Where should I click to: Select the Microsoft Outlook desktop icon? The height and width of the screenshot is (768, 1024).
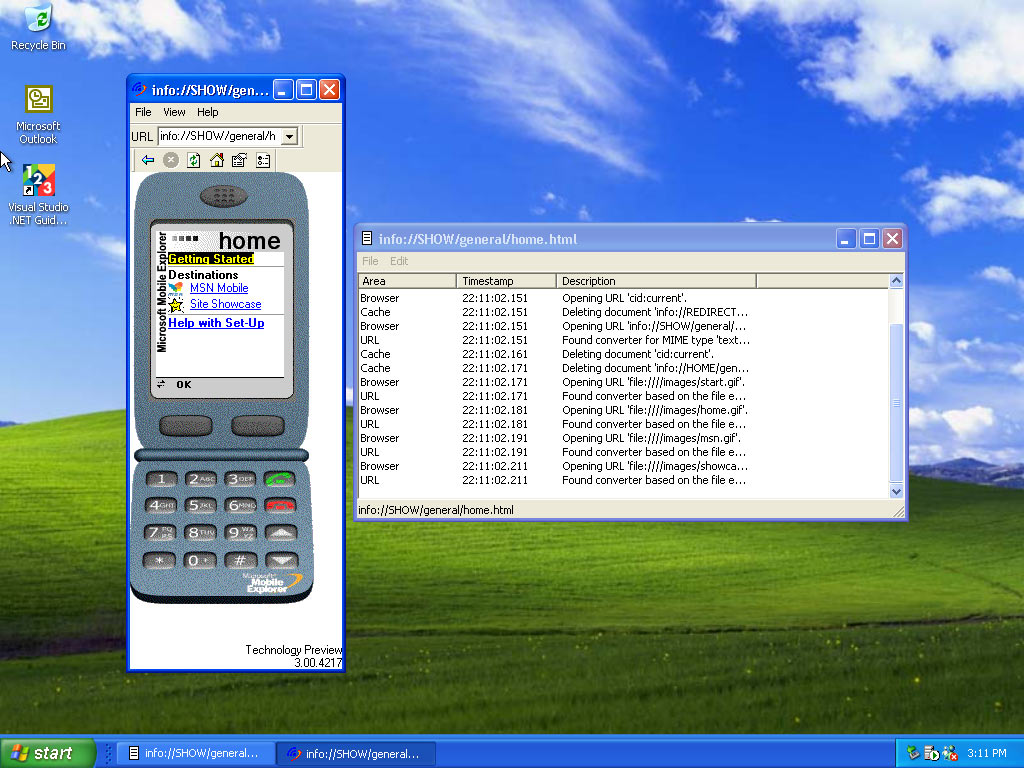tap(38, 115)
